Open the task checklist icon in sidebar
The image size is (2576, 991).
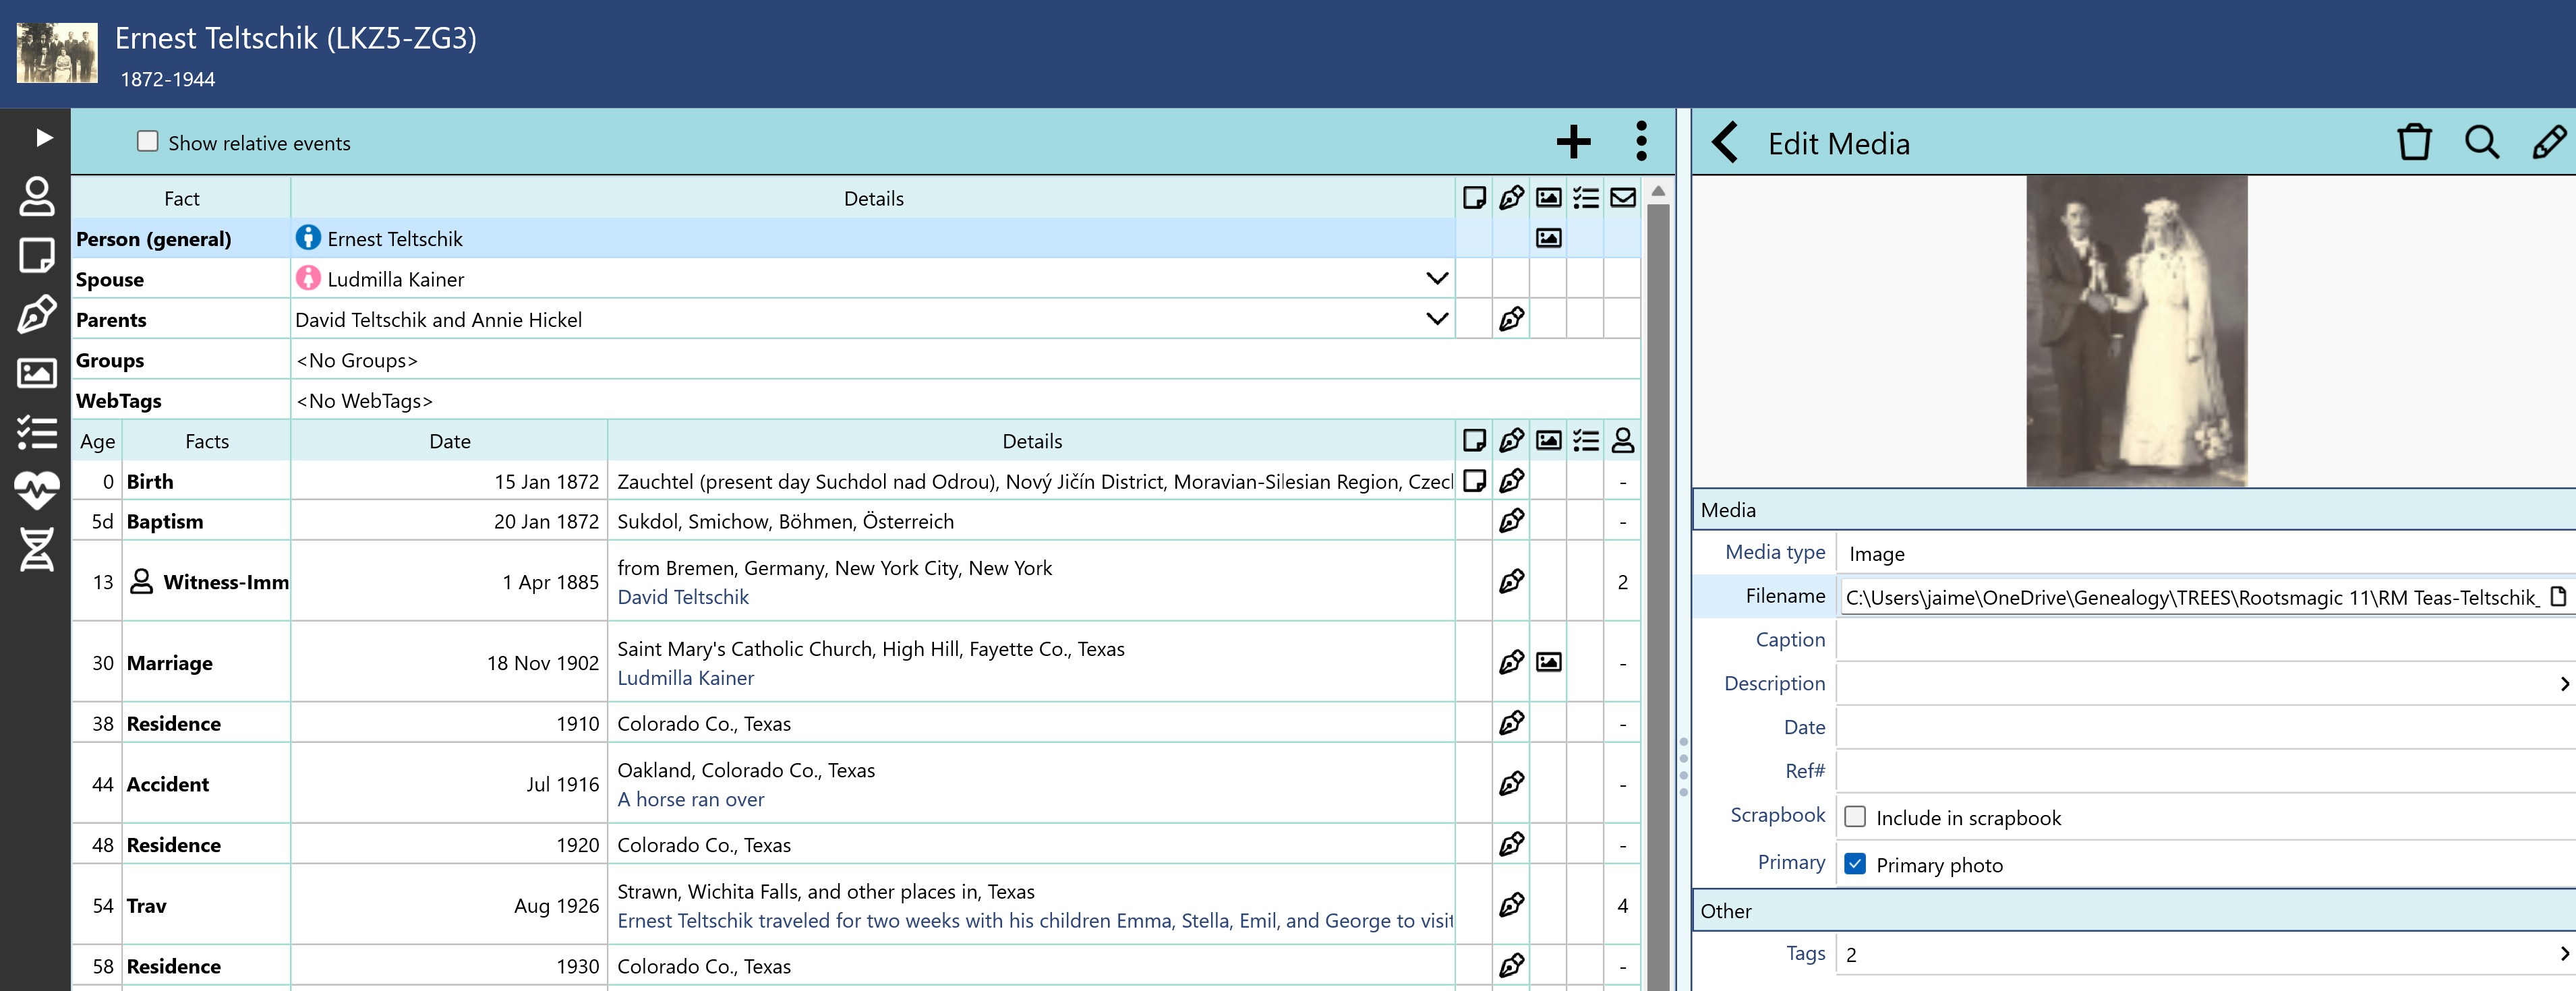(x=37, y=432)
